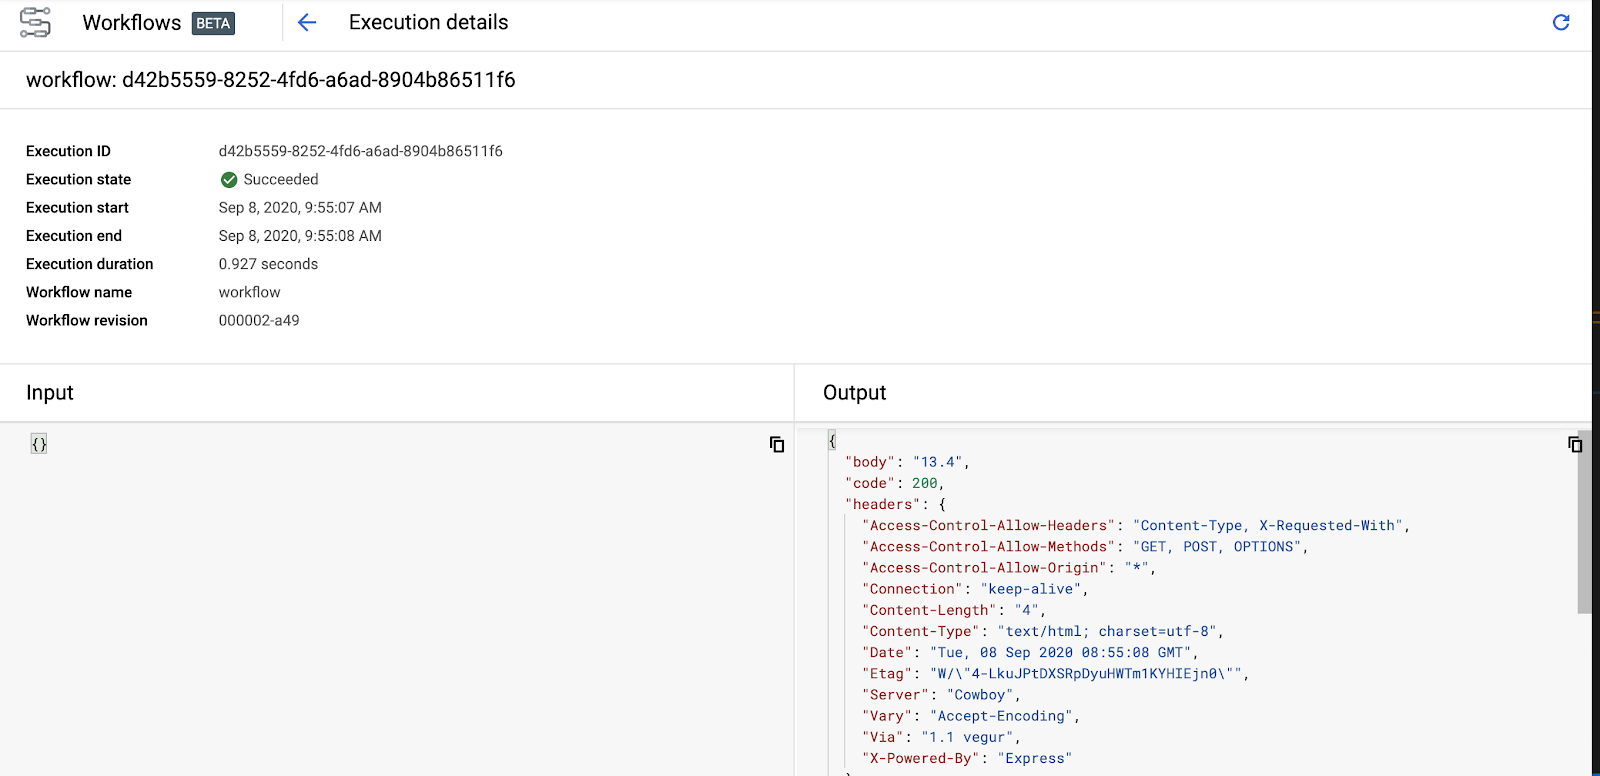Select the Input panel heading
This screenshot has width=1600, height=776.
50,393
